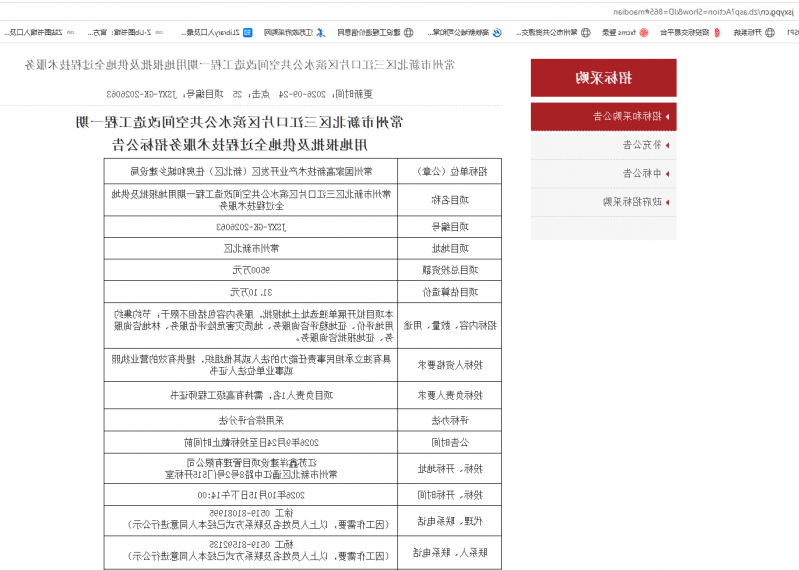The image size is (799, 570).
Task: Click the red round icon of the fxcms 登录 bookmark
Action: coord(644,33)
